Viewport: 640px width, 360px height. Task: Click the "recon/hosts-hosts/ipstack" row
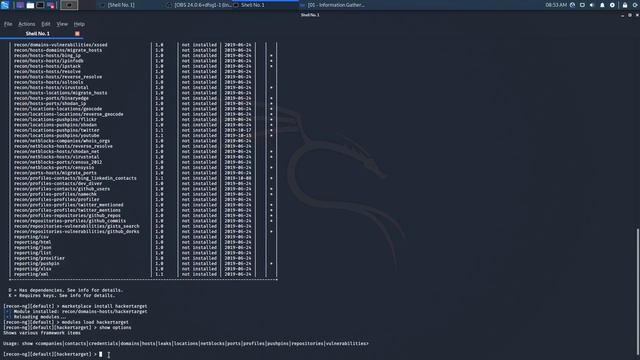click(x=143, y=66)
